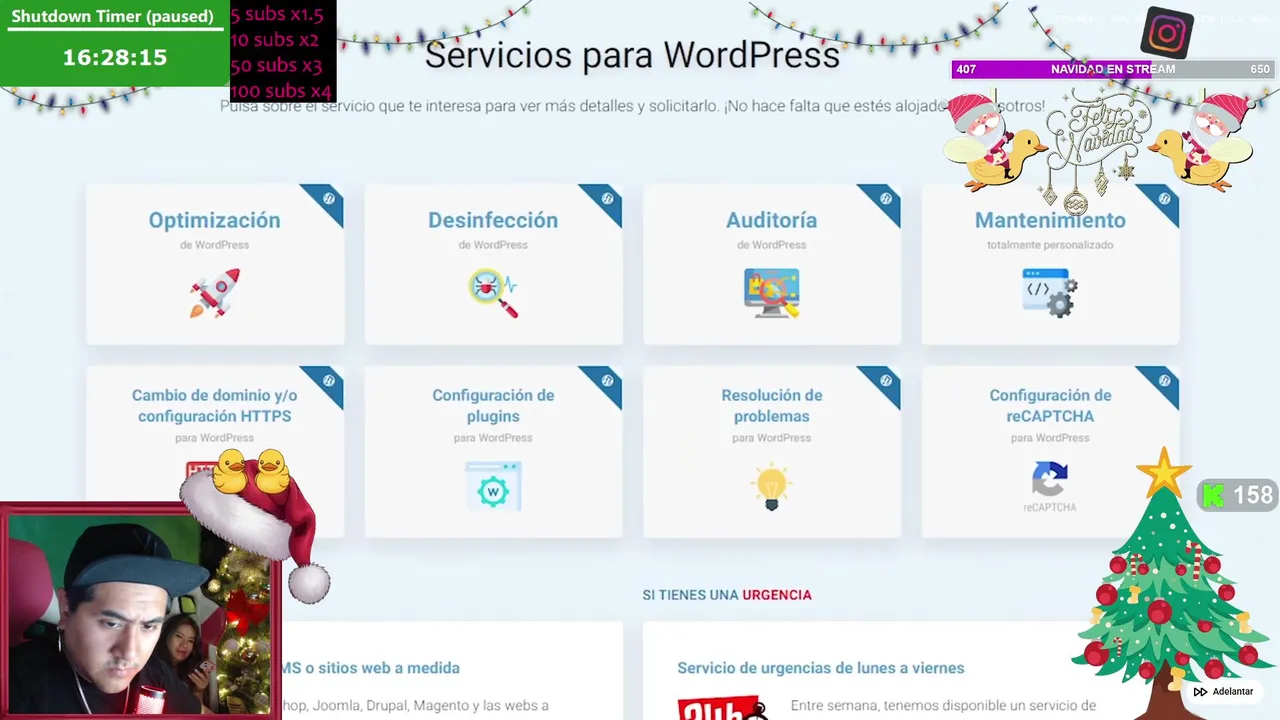Click the WordPress corner badge on the Configuración de plugins card
This screenshot has height=720, width=1280.
point(606,382)
